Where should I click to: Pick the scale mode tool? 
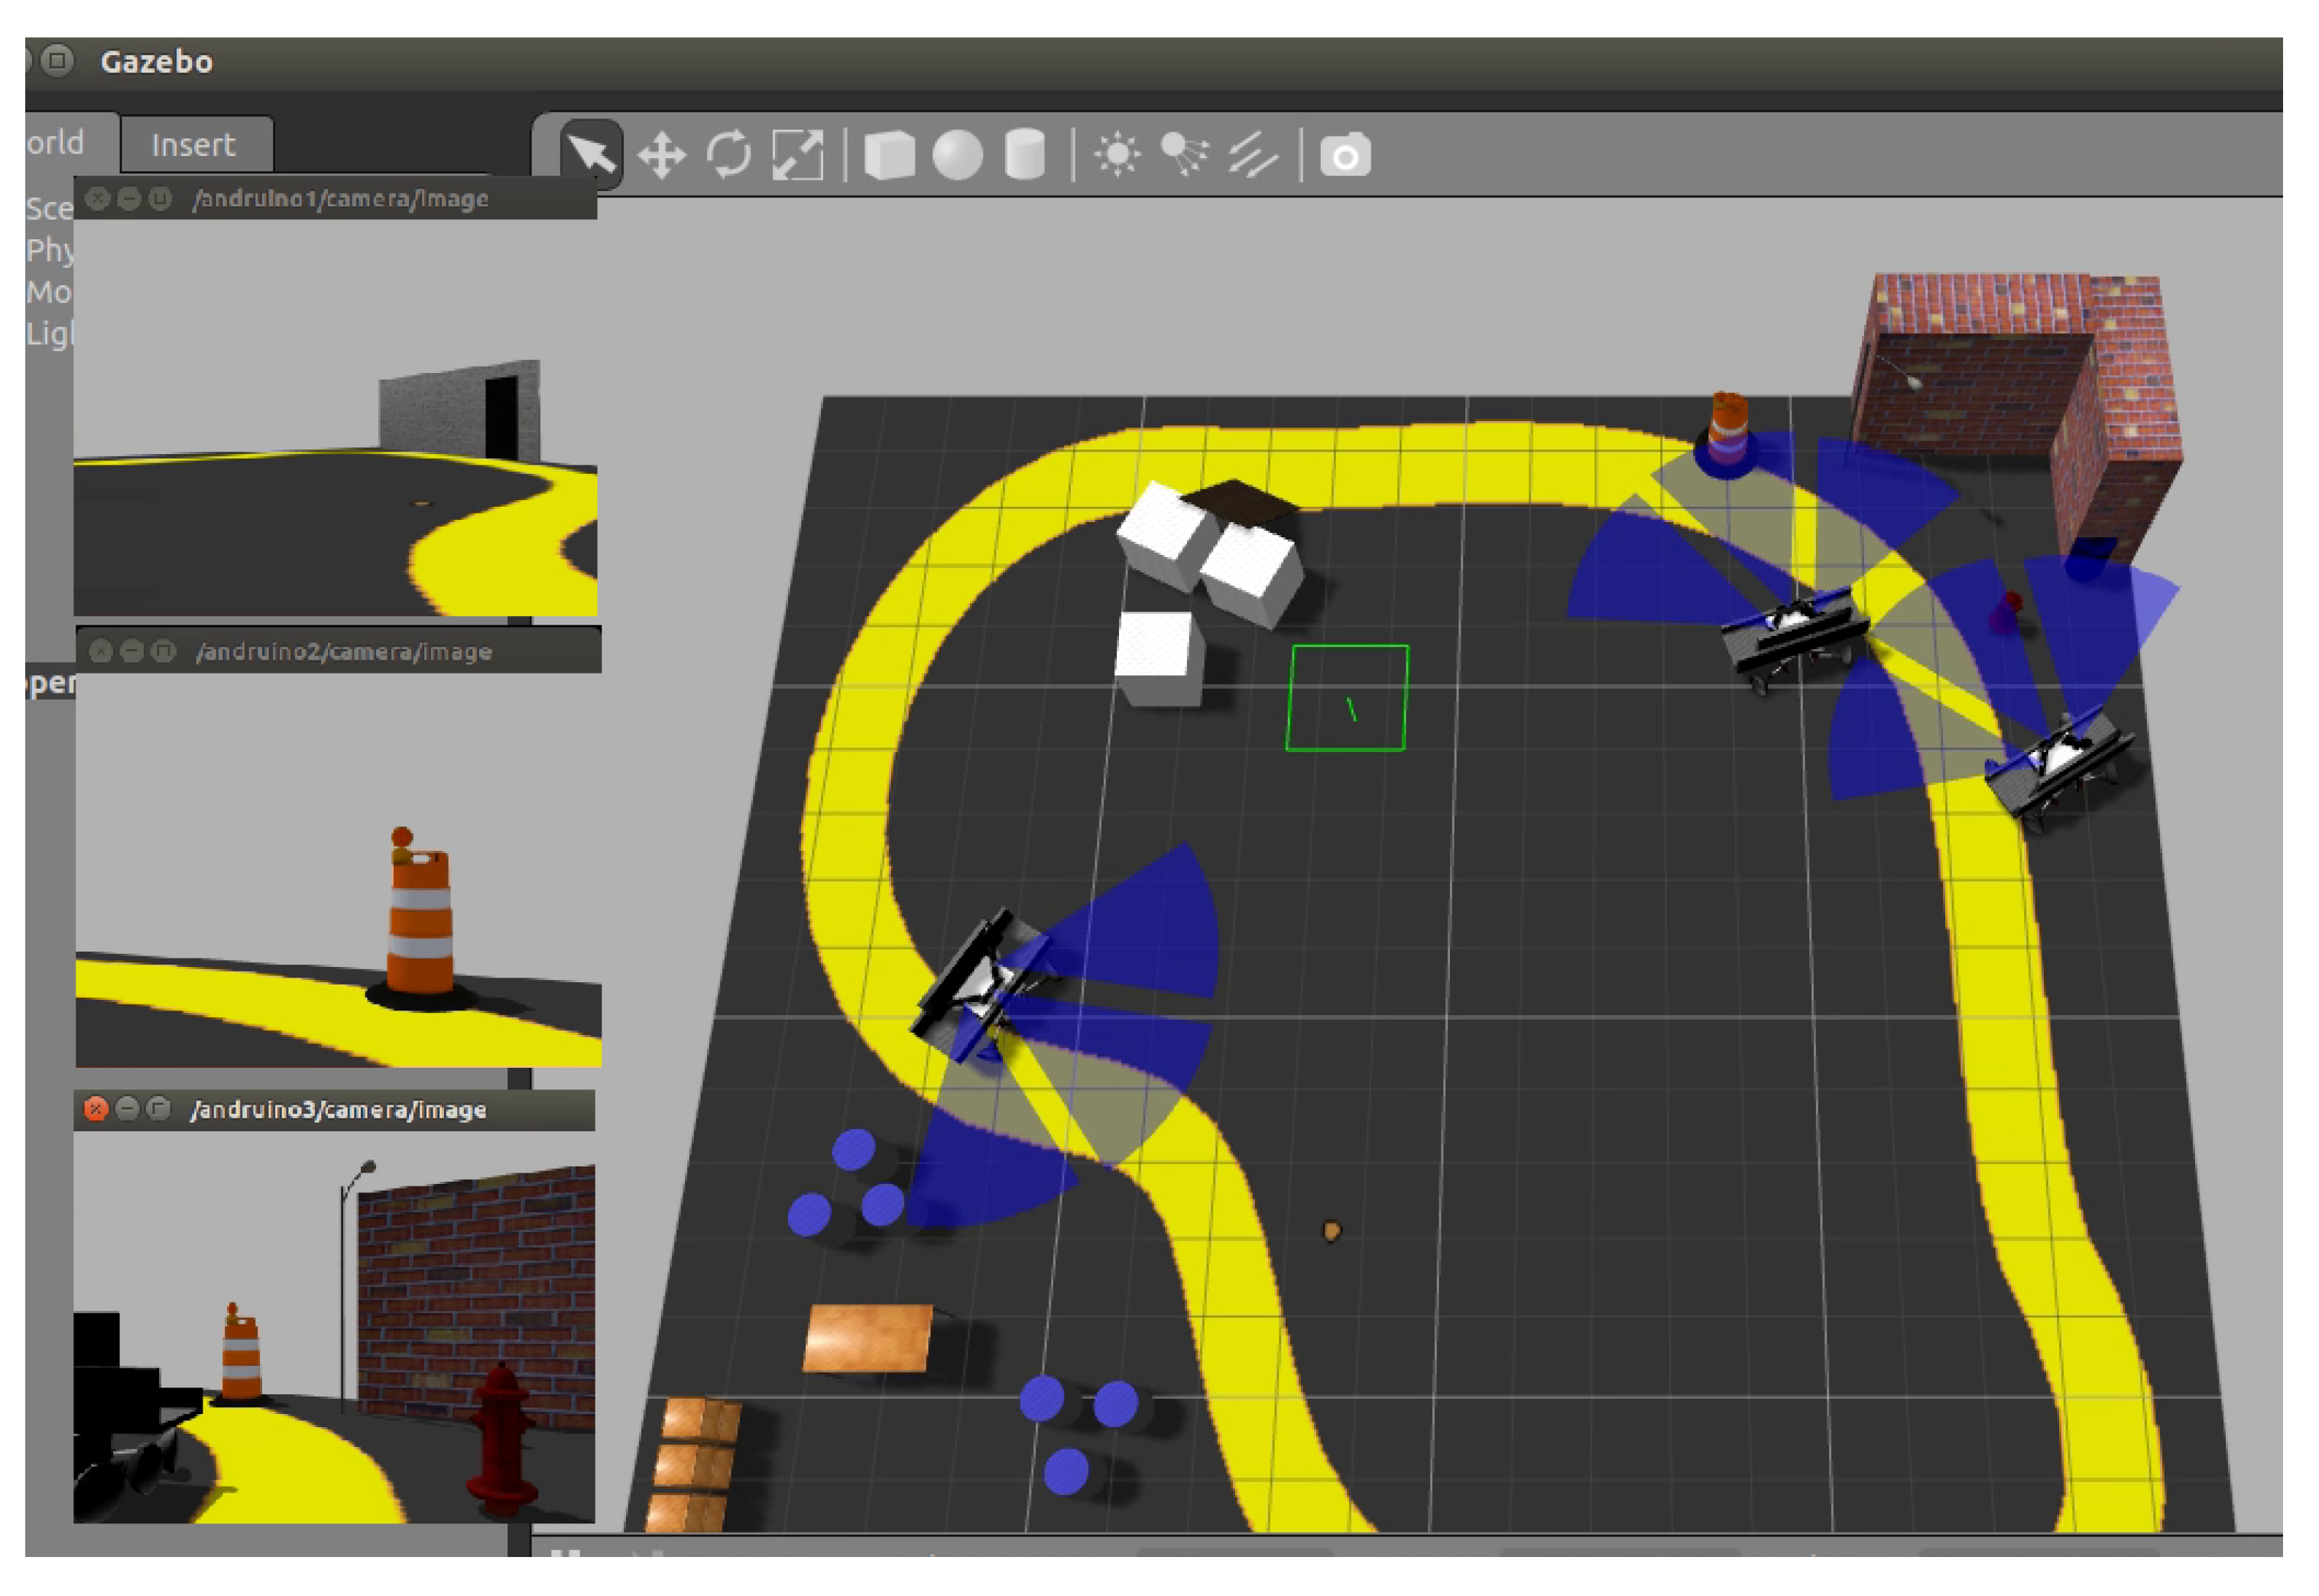[x=797, y=156]
